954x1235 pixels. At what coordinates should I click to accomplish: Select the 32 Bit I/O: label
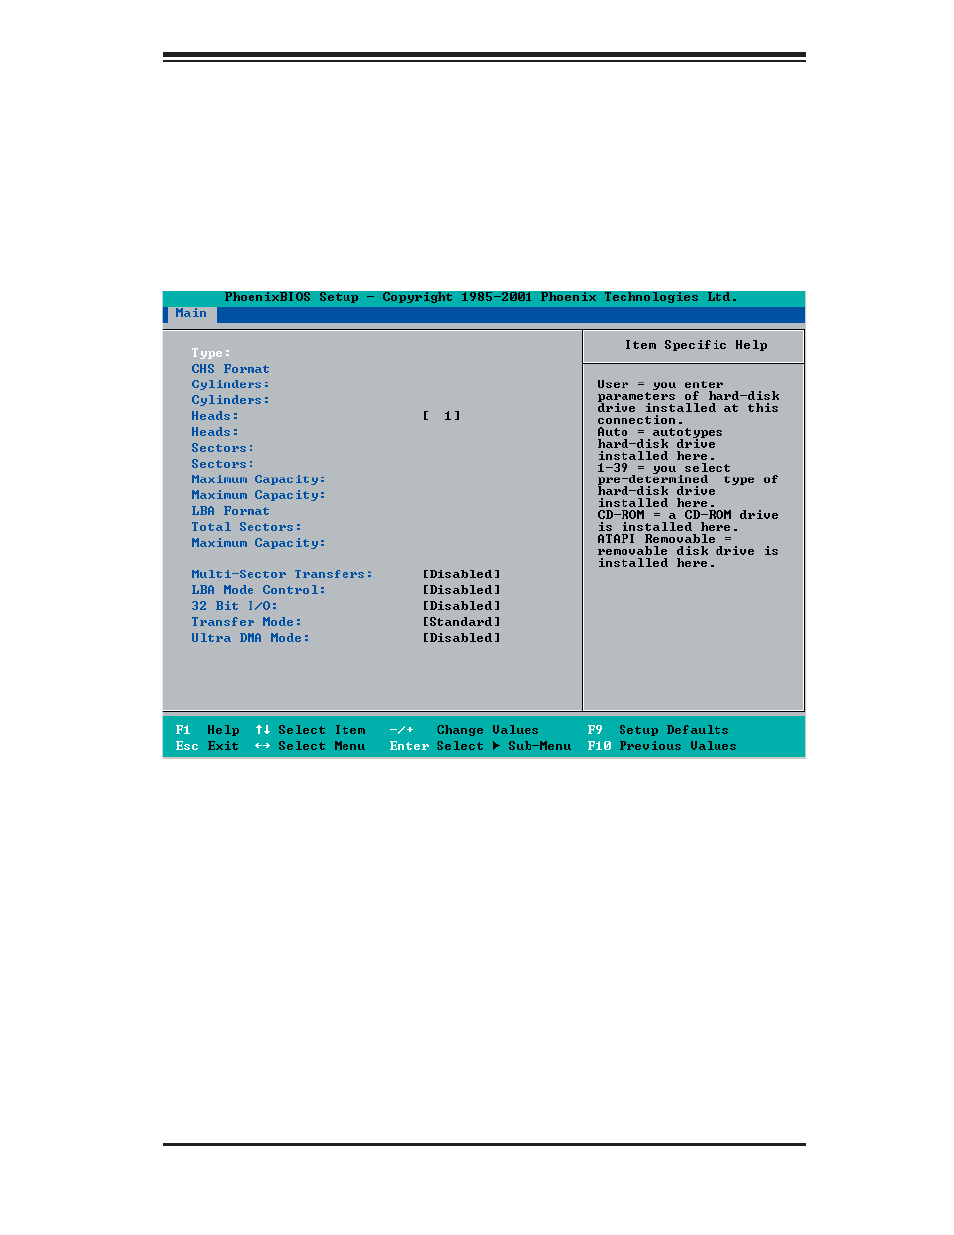pos(234,606)
